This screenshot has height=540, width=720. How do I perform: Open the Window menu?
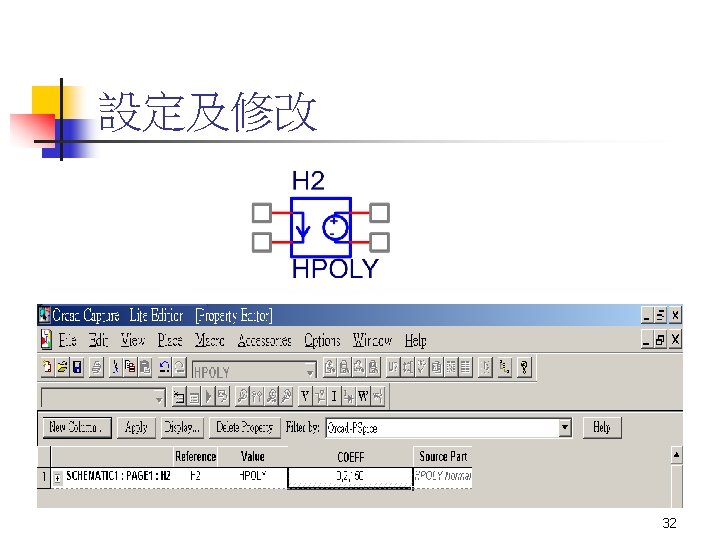click(x=372, y=340)
